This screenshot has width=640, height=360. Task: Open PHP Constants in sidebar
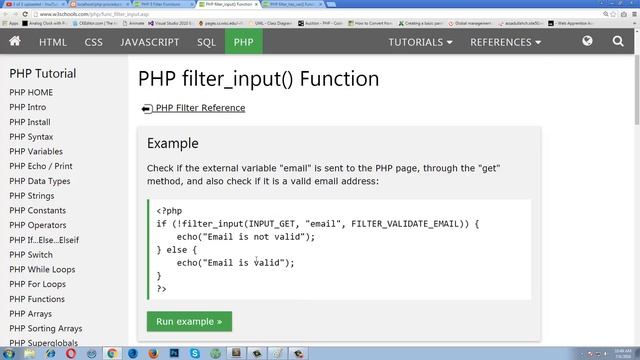38,211
